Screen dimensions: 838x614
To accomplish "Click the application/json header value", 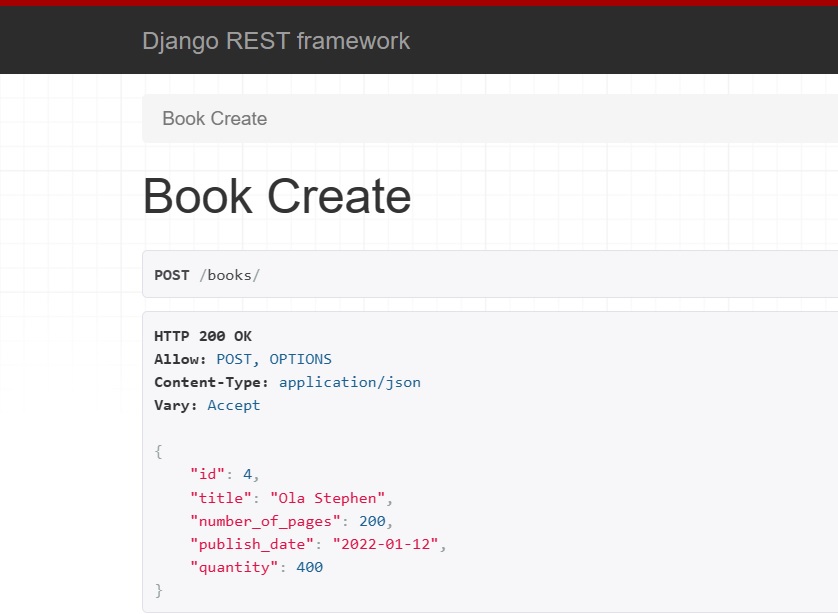I will pos(350,382).
